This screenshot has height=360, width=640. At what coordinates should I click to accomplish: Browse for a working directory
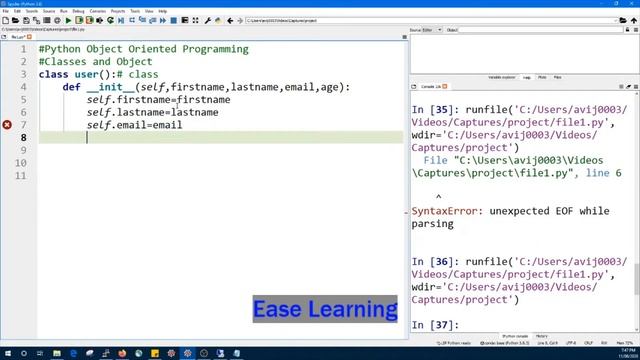point(623,20)
